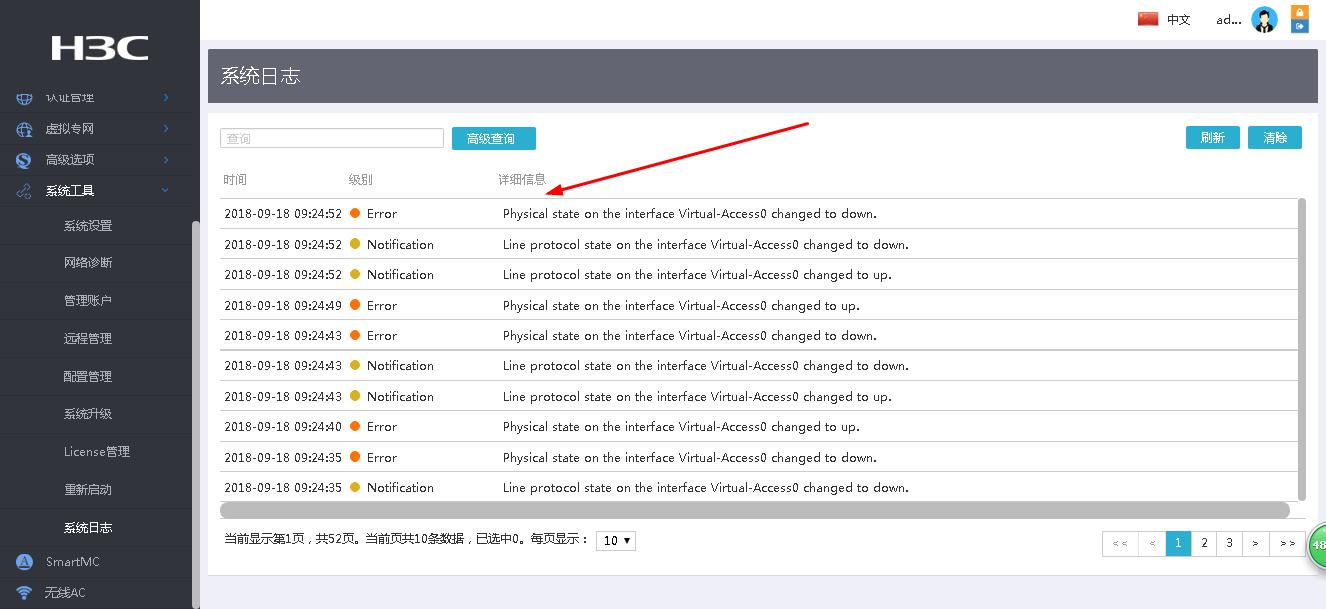1326x609 pixels.
Task: Open 远程管理 in the sidebar
Action: click(x=88, y=339)
